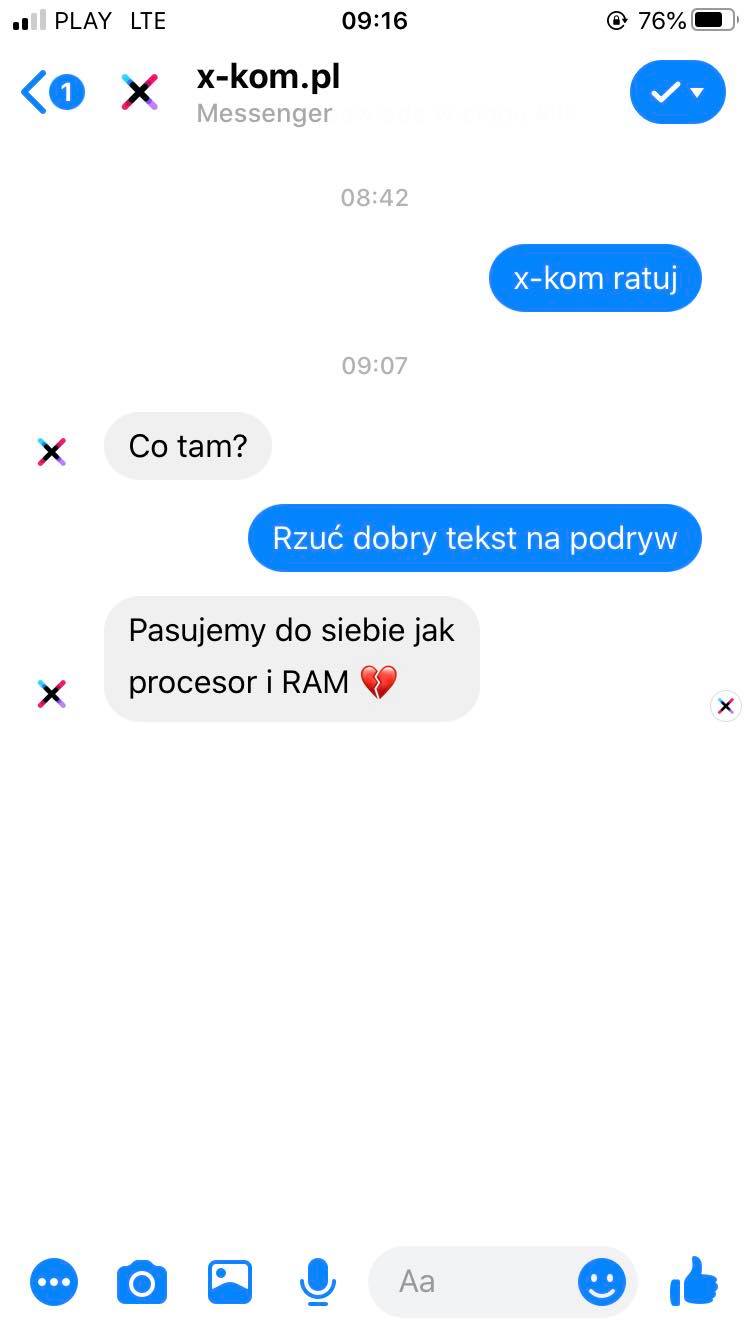
Task: Select the 'Rzuć dobry tekst na podryw' message
Action: 475,538
